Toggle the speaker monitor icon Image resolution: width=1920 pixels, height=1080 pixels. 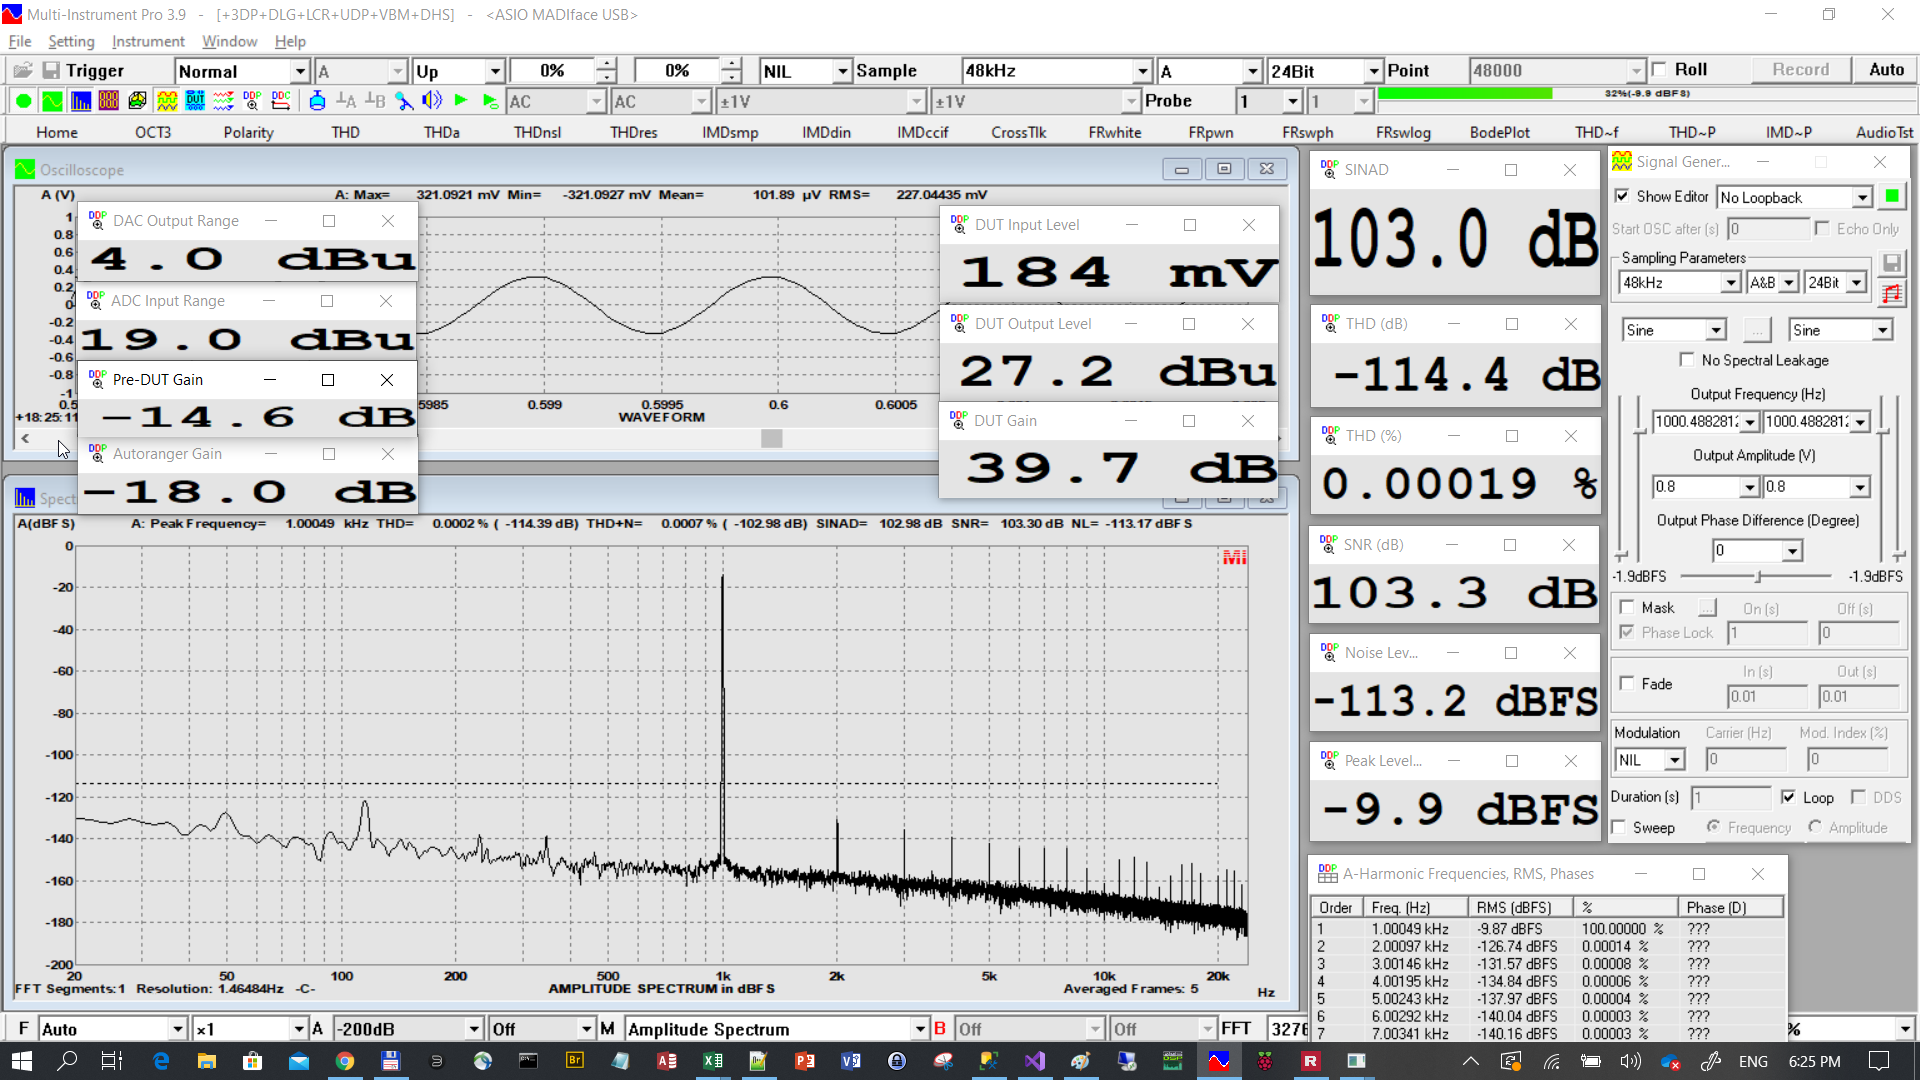pos(432,101)
